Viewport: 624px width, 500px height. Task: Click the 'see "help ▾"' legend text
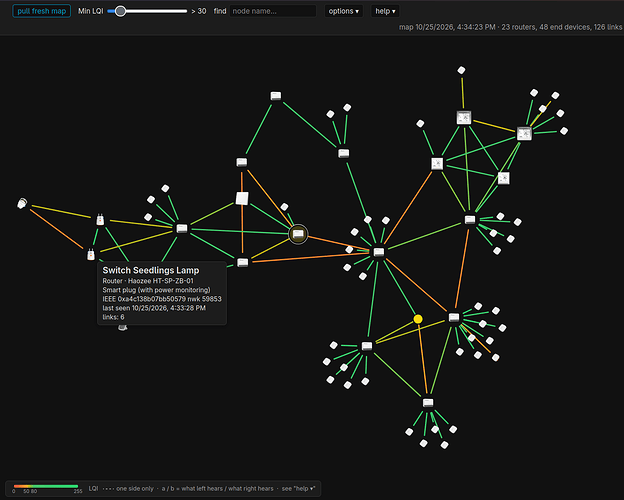pyautogui.click(x=298, y=488)
